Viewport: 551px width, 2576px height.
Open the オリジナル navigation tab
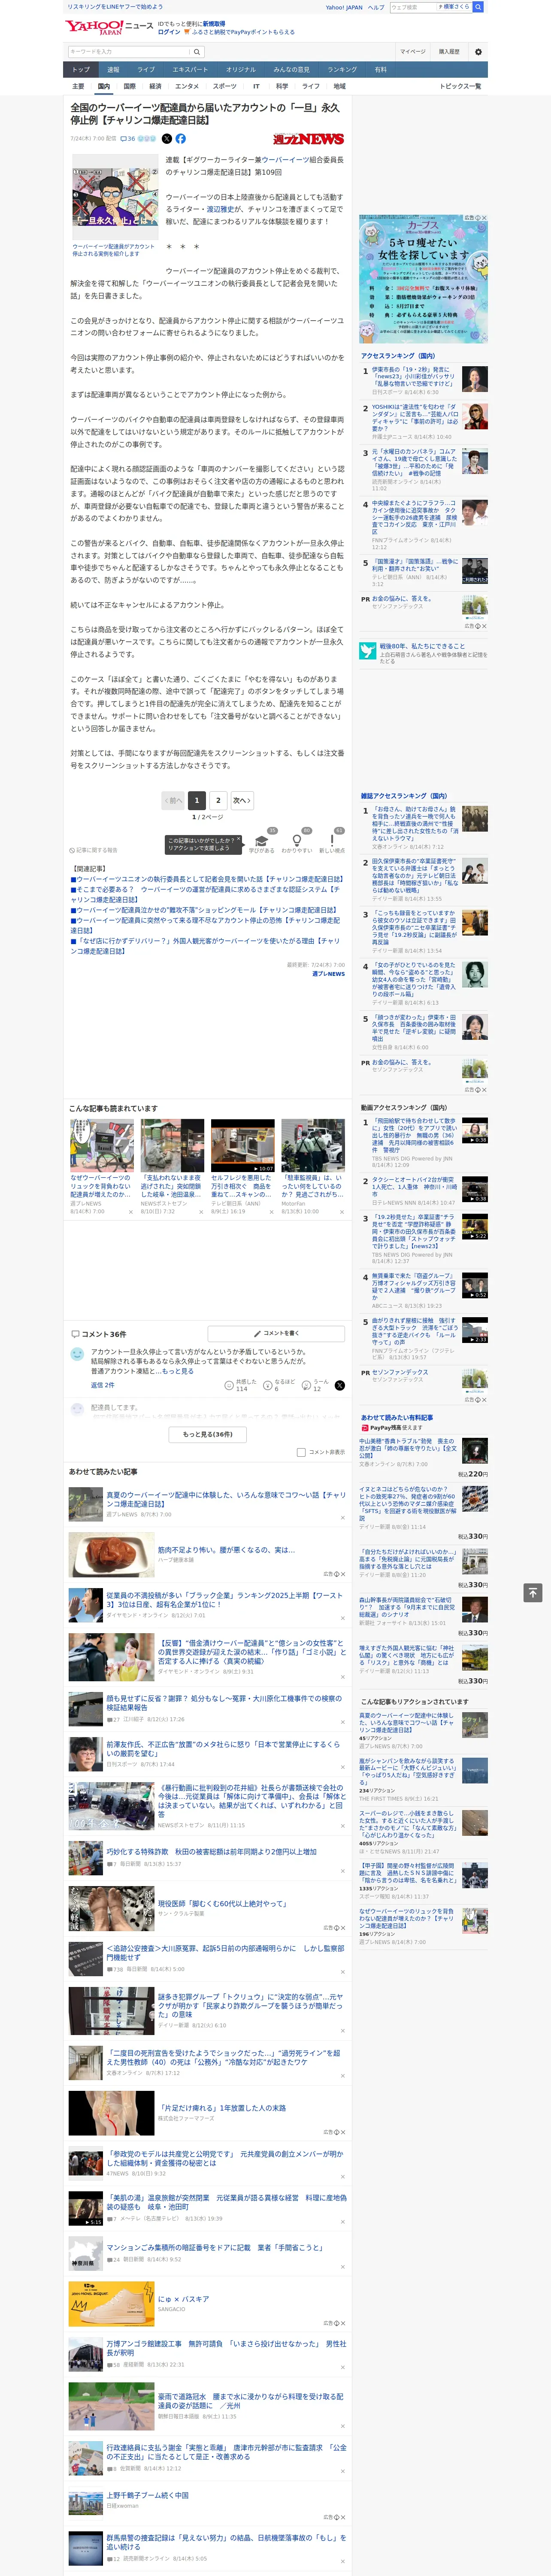(x=241, y=70)
